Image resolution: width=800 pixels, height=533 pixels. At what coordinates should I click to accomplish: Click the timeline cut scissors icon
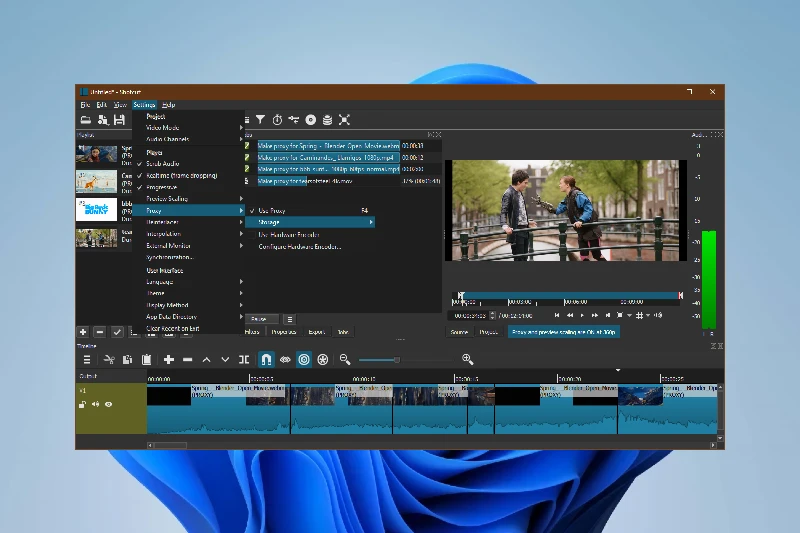tap(109, 360)
